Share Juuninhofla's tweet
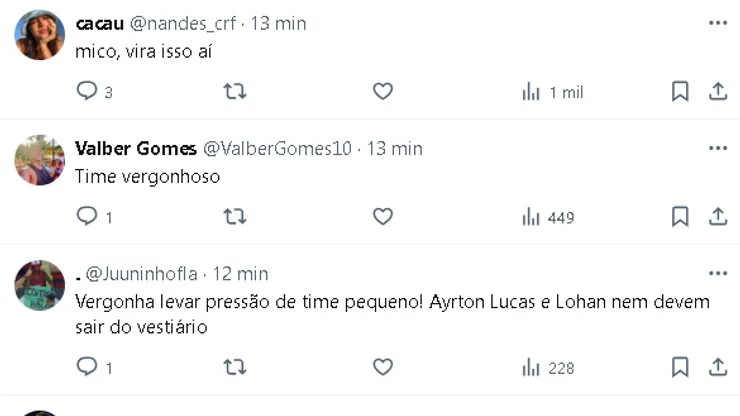Viewport: 740px width, 416px height. pyautogui.click(x=717, y=367)
